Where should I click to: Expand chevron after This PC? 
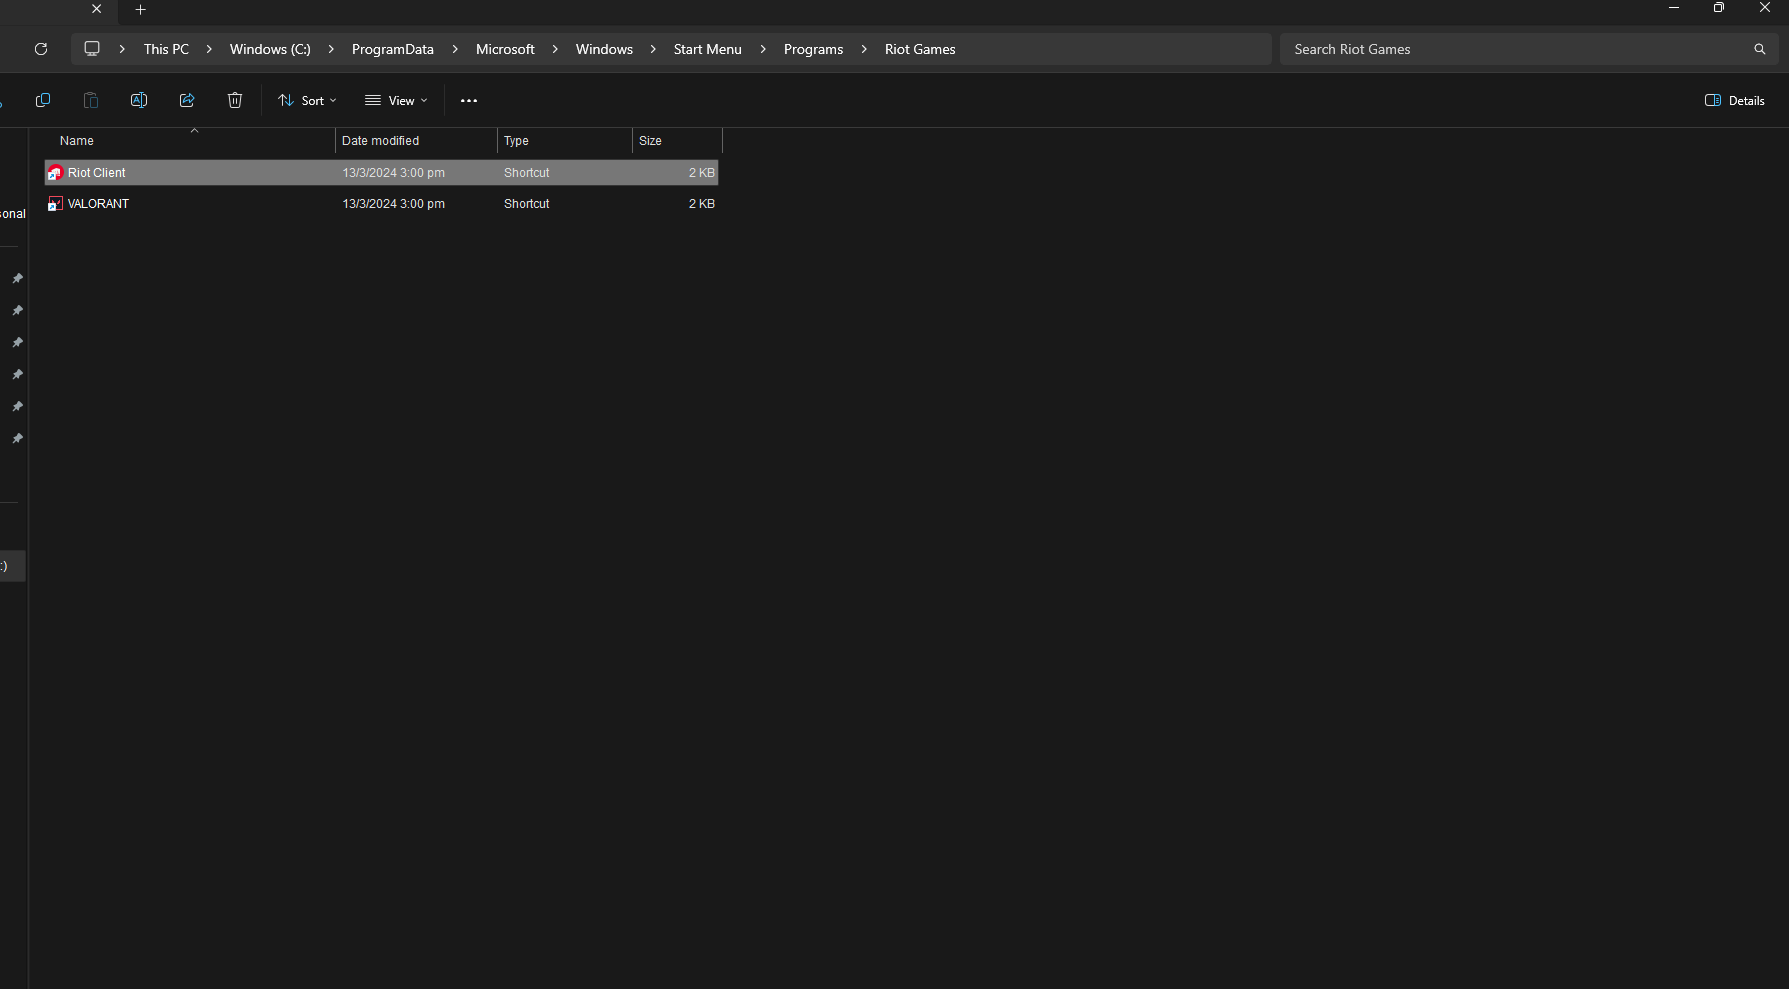[209, 49]
